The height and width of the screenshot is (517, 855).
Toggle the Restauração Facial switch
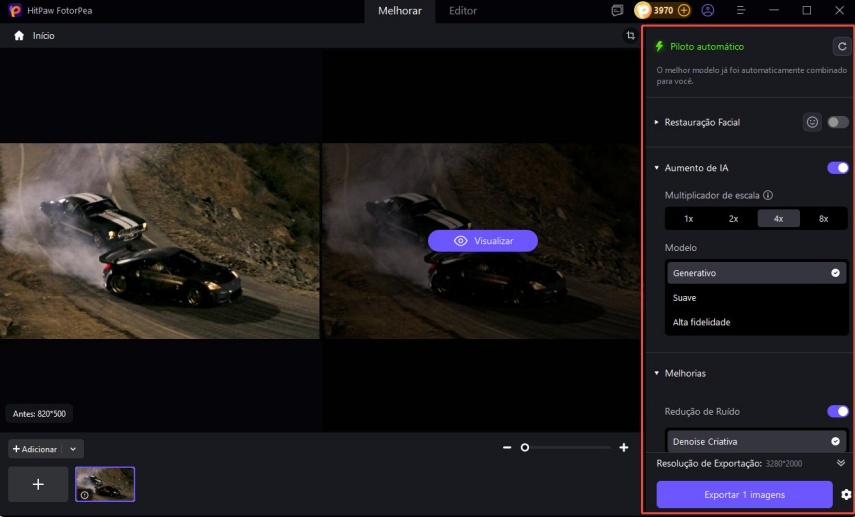tap(838, 122)
